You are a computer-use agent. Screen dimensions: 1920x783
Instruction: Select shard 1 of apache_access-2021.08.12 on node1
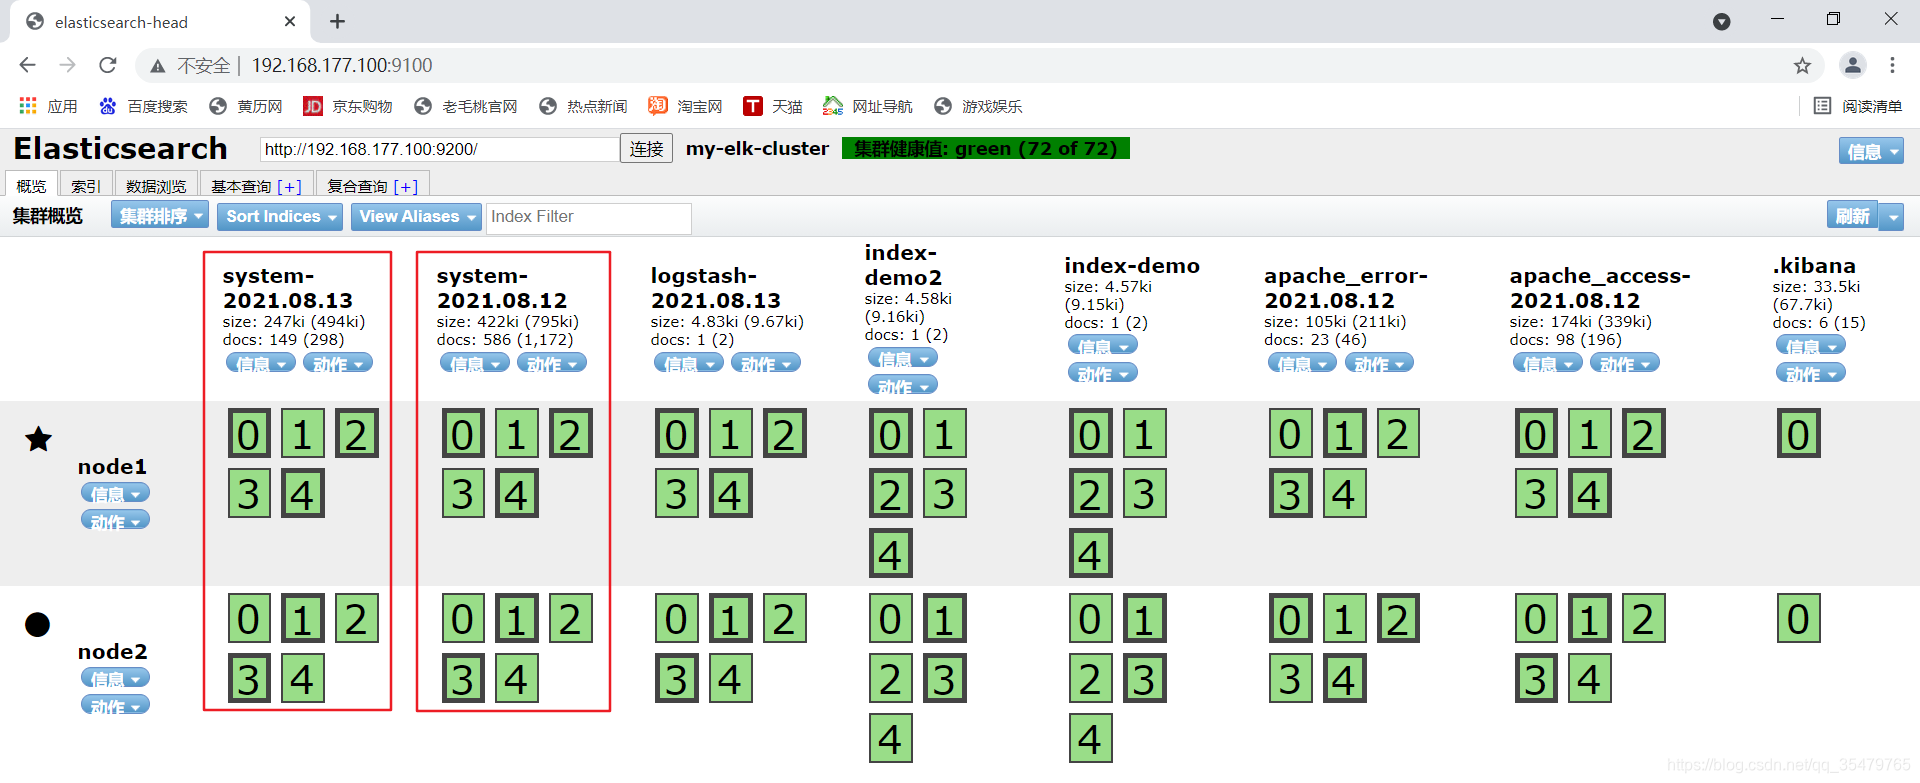(1589, 434)
